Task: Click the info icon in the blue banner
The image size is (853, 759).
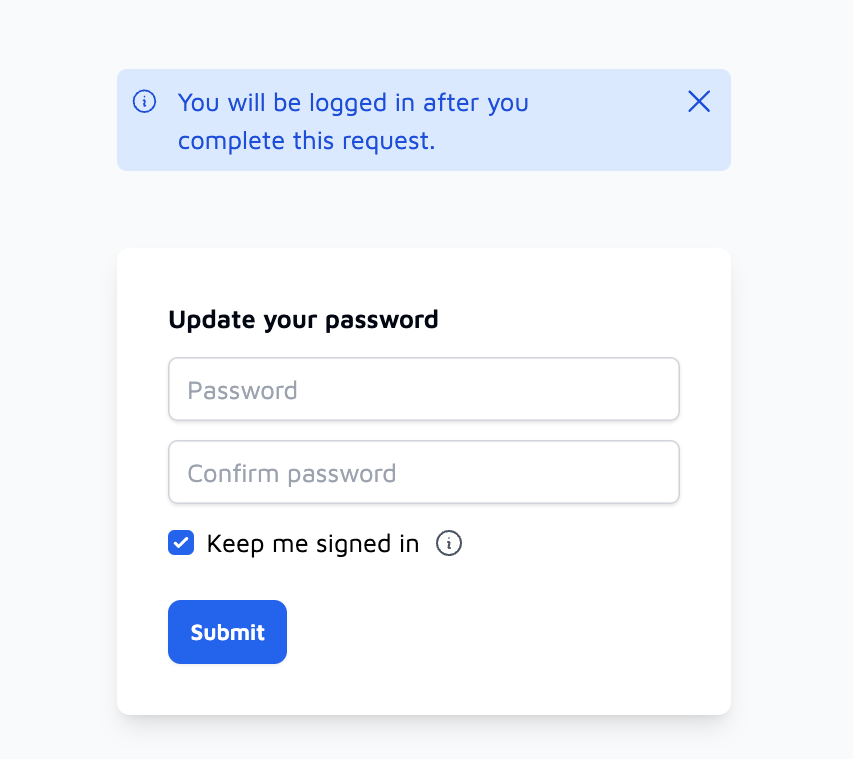Action: point(144,102)
